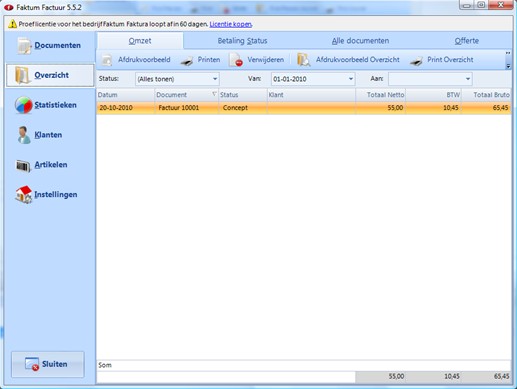Expand toolbar overflow arrow at right end
This screenshot has width=517, height=389.
[508, 66]
